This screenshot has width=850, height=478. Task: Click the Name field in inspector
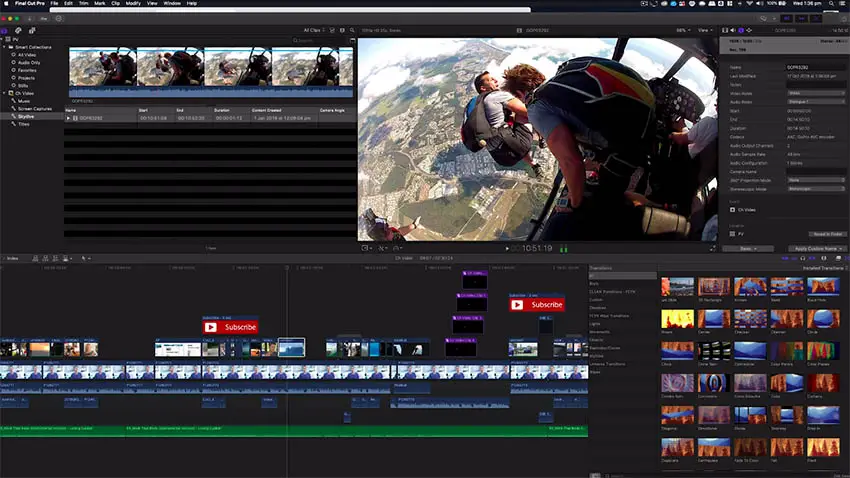[816, 67]
